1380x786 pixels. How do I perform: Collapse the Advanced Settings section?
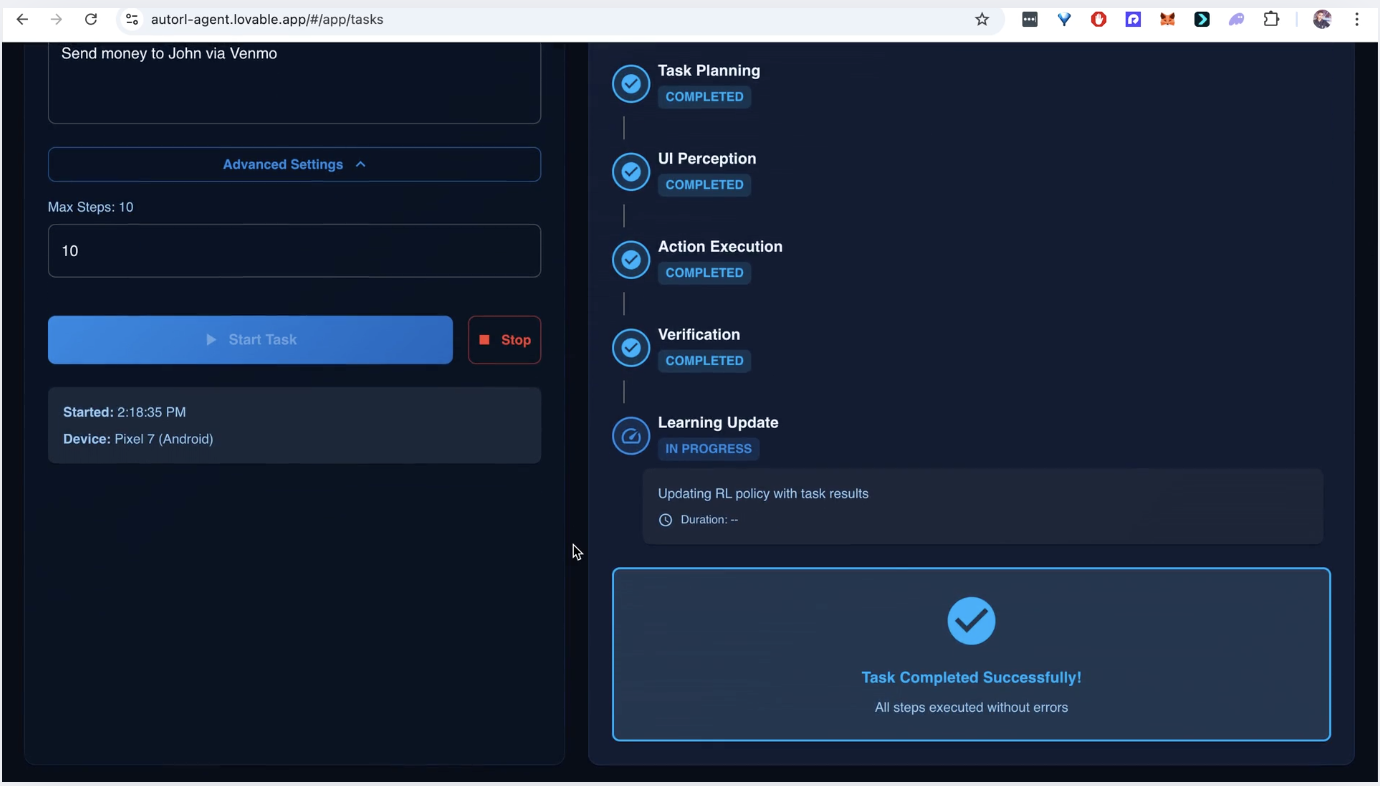click(294, 164)
